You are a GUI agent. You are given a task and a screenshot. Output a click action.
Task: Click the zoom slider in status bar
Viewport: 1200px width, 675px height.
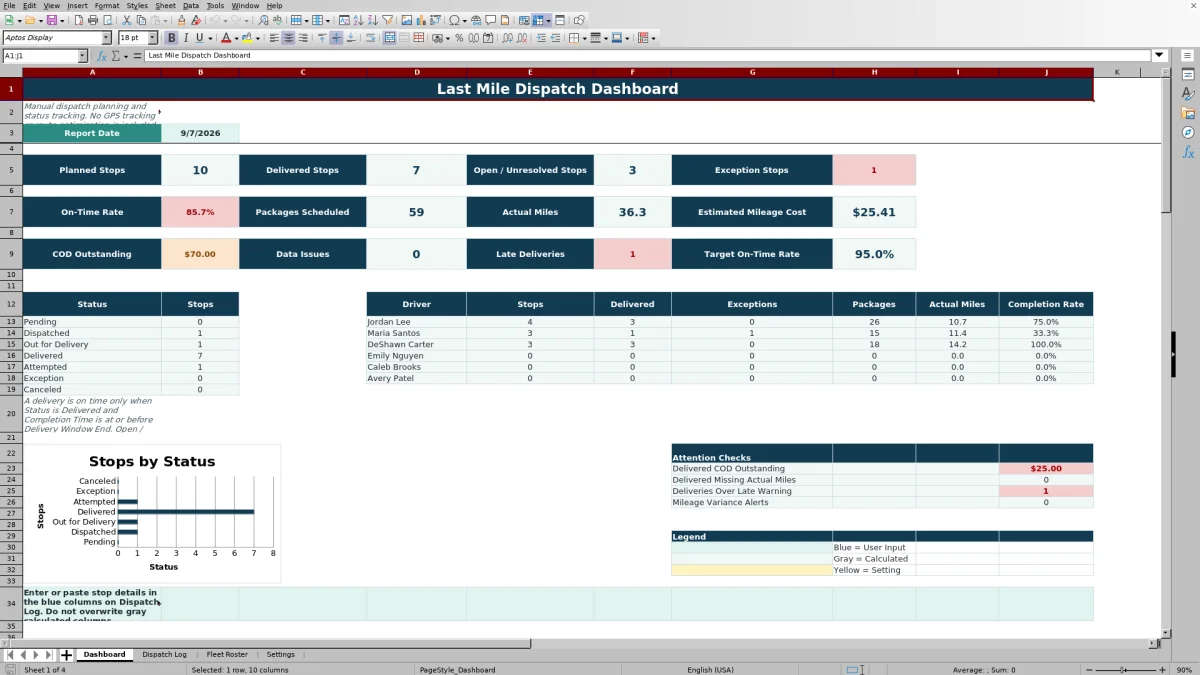point(1123,670)
